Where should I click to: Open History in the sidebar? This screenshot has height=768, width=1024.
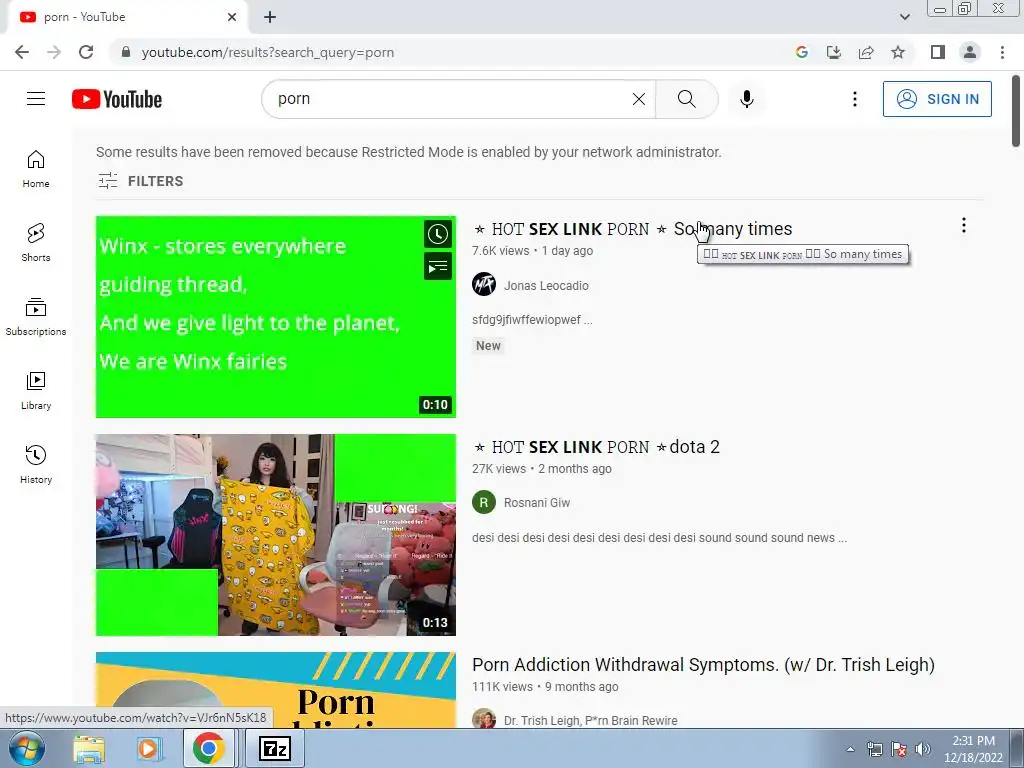(36, 464)
